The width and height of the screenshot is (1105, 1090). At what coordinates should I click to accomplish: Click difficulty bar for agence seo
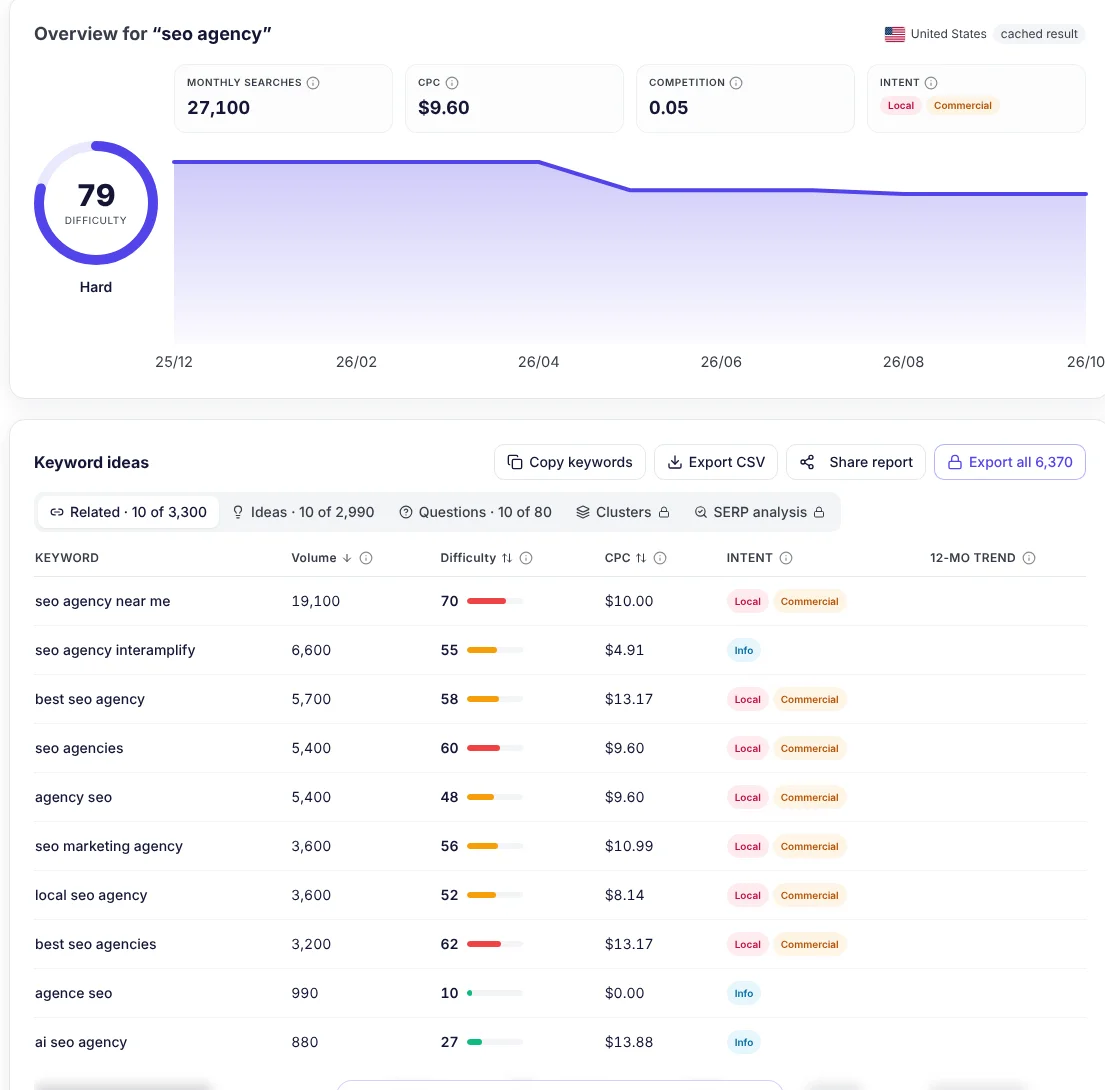coord(495,993)
